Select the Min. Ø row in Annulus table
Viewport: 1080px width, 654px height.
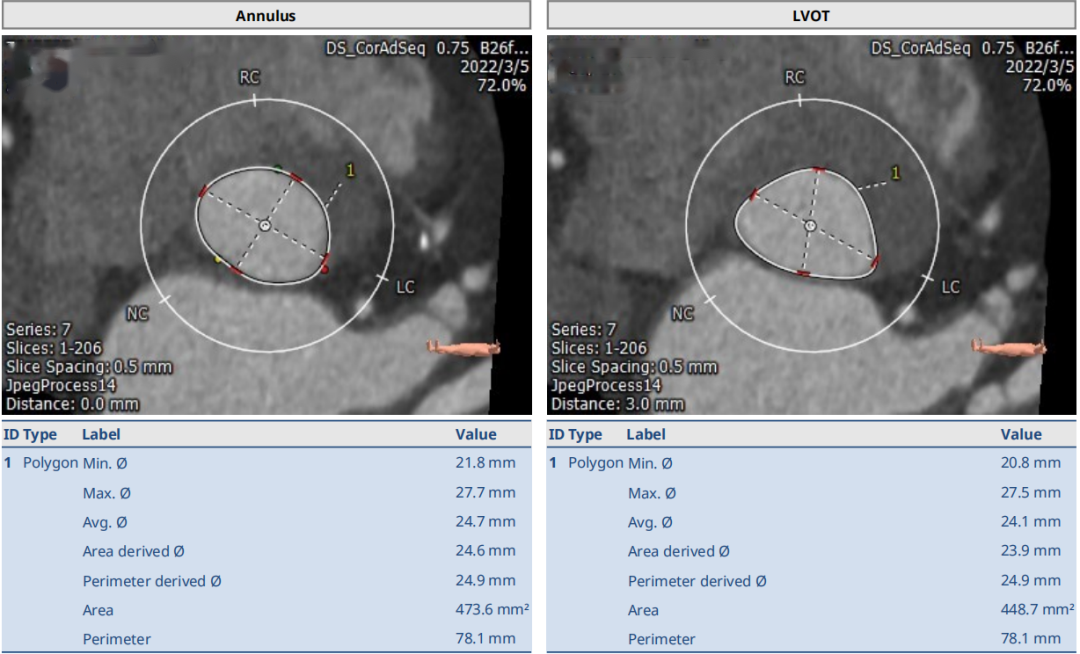(266, 463)
